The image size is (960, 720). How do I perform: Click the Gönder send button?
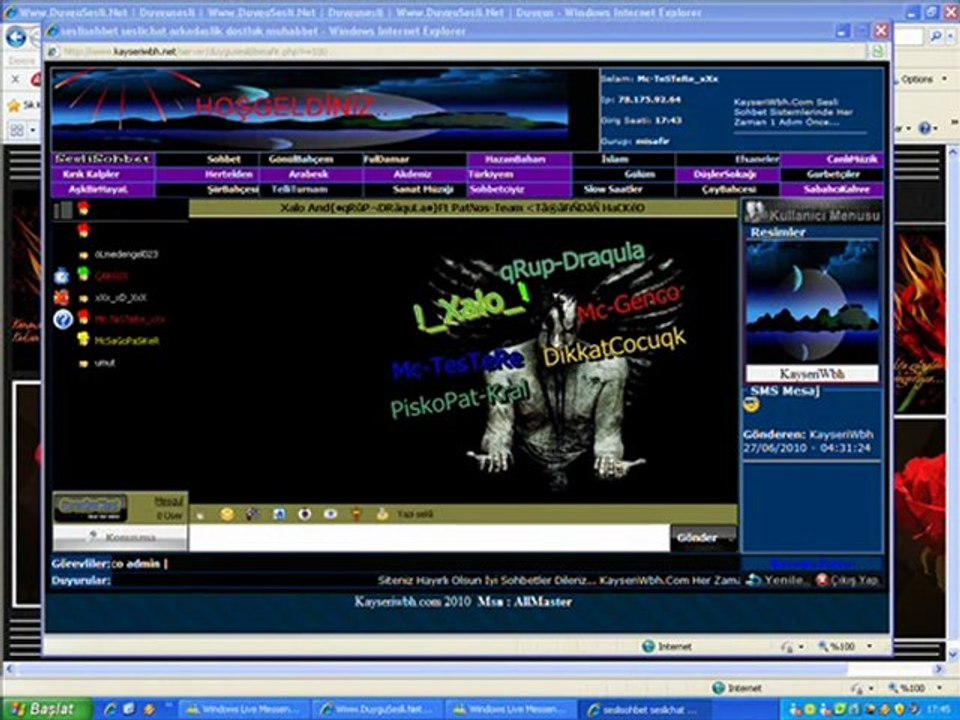[703, 538]
